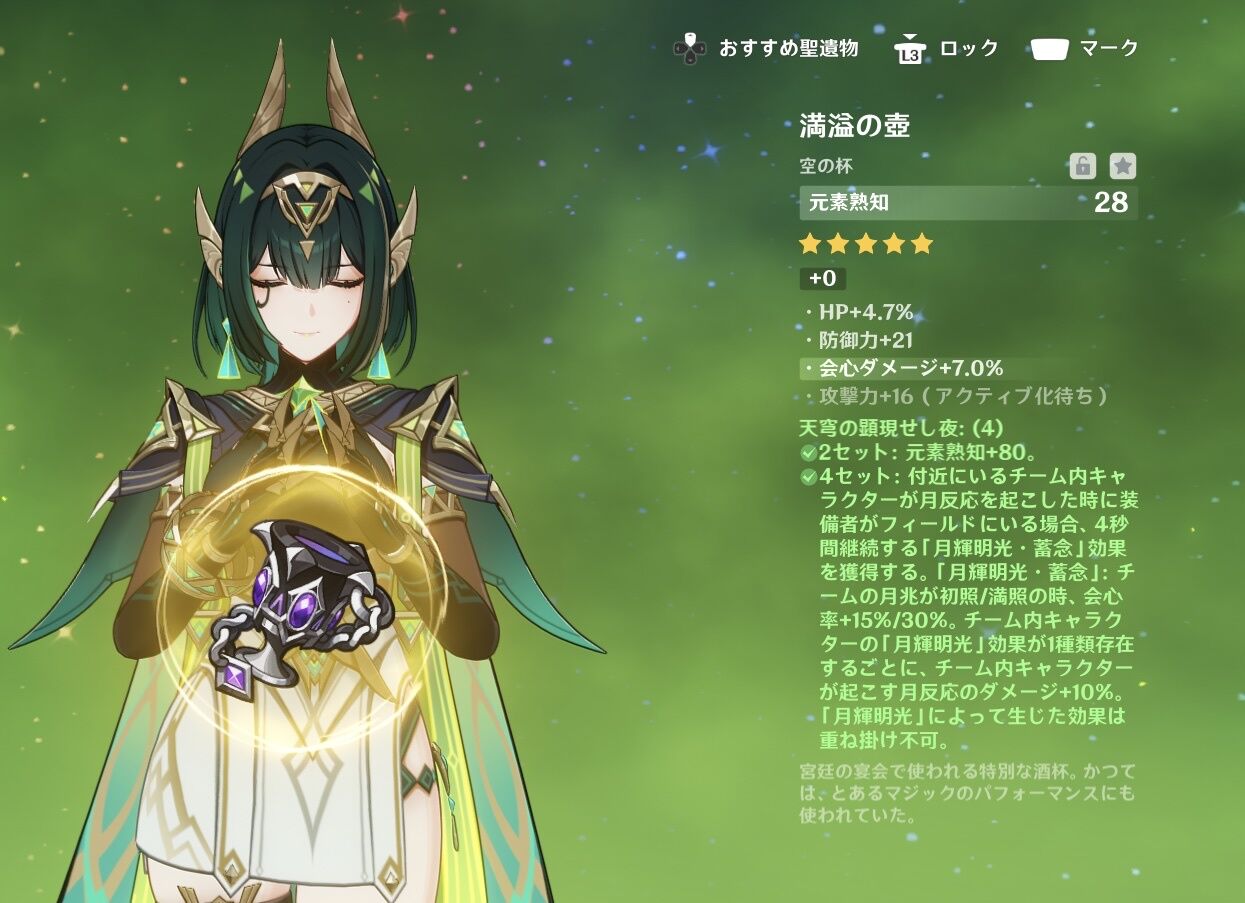Image resolution: width=1245 pixels, height=903 pixels.
Task: Click the purple goblet artifact model
Action: (298, 600)
